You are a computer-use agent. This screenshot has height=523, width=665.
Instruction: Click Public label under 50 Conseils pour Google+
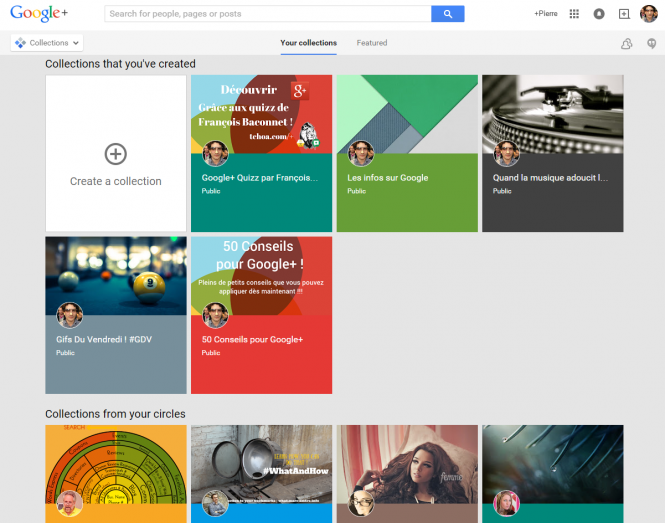pyautogui.click(x=211, y=352)
